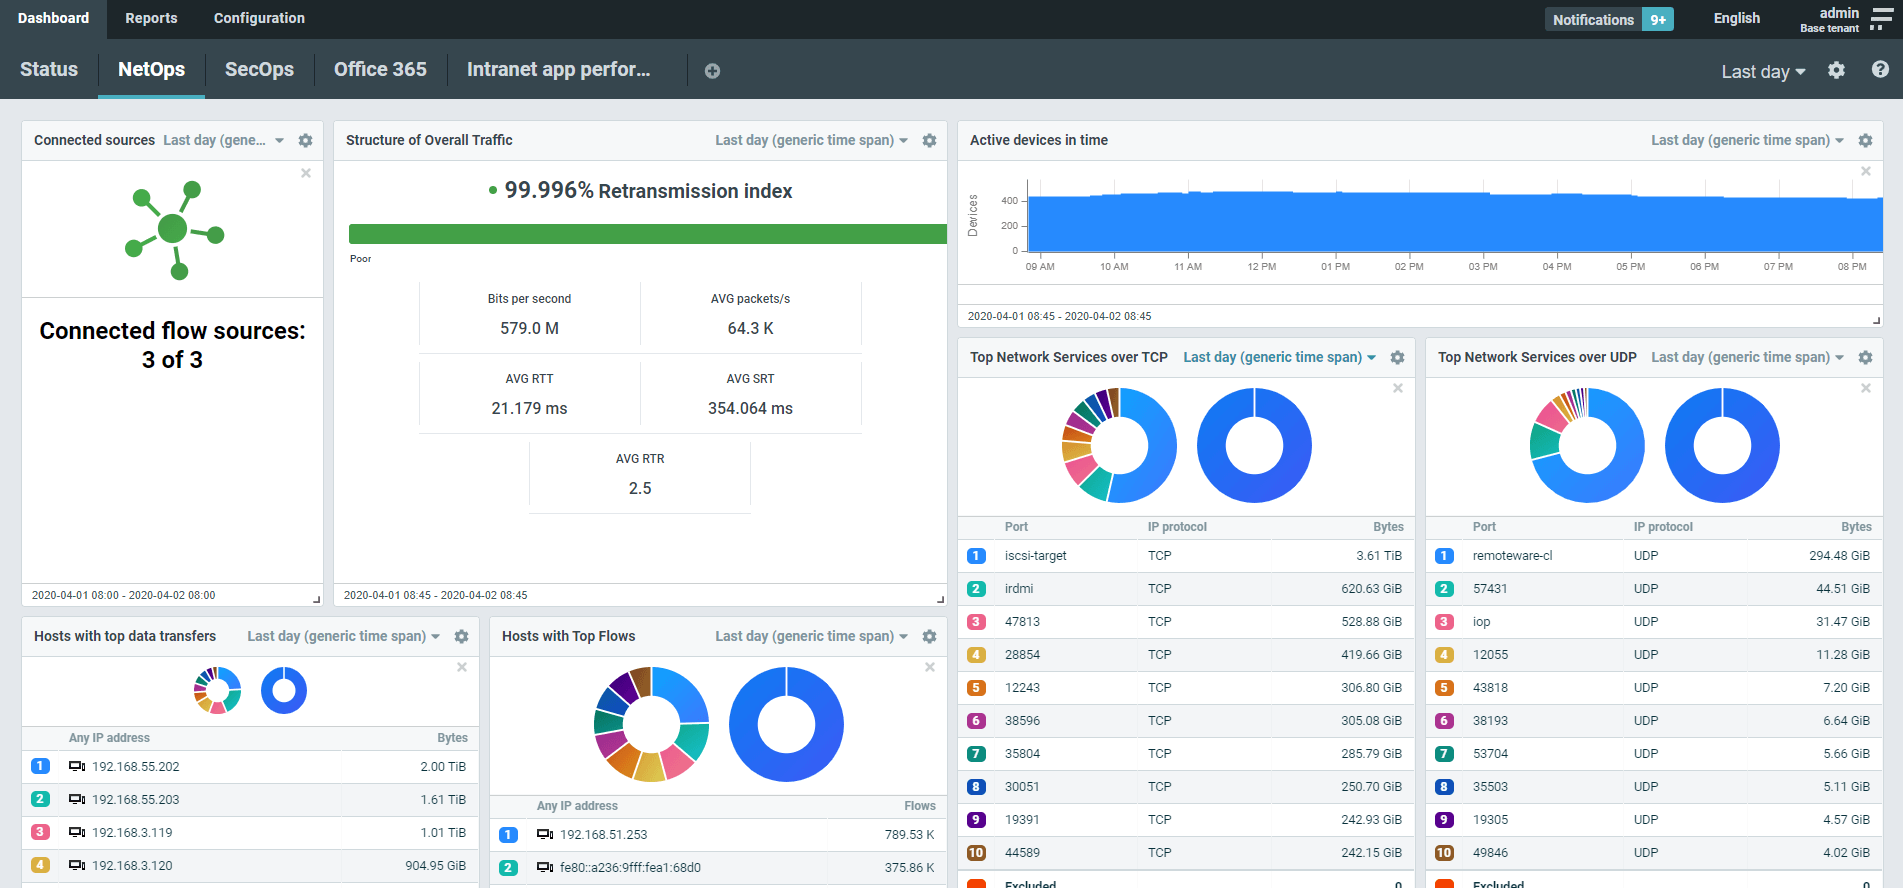Open Top Network Services over UDP gear

[1865, 358]
